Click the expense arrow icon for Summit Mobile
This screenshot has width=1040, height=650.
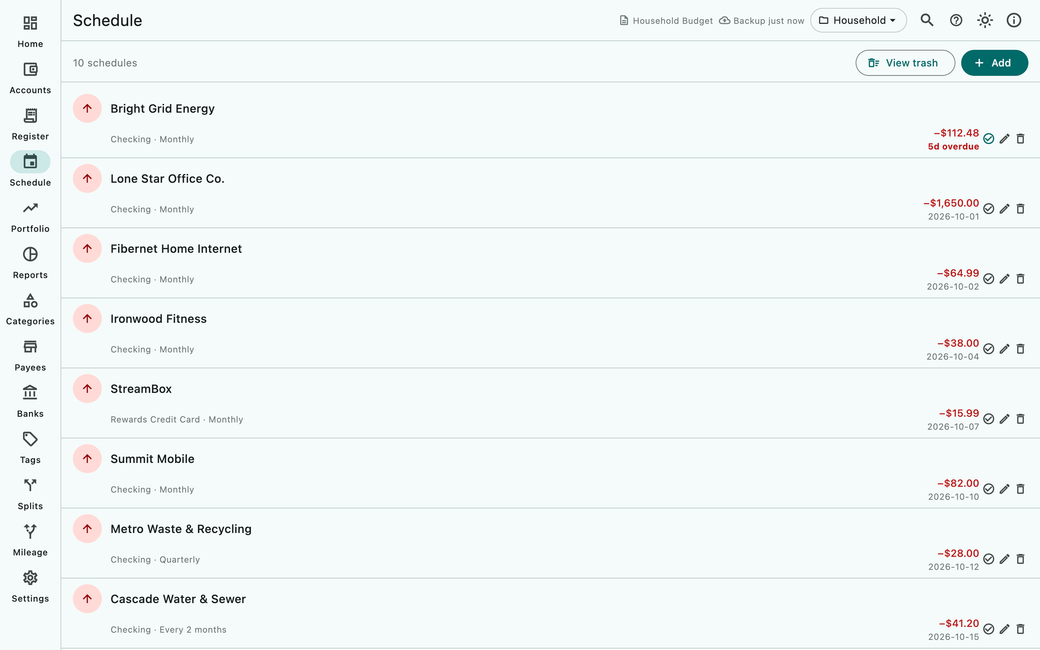(x=87, y=459)
